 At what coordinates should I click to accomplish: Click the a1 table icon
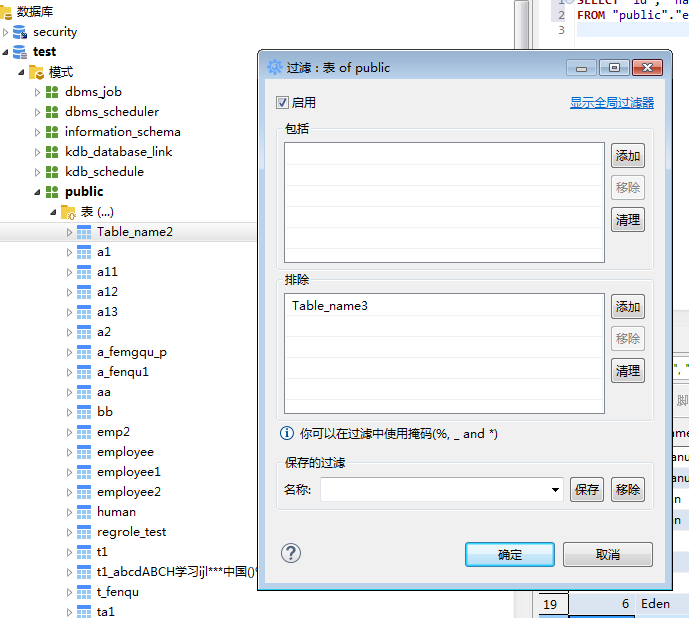click(84, 252)
